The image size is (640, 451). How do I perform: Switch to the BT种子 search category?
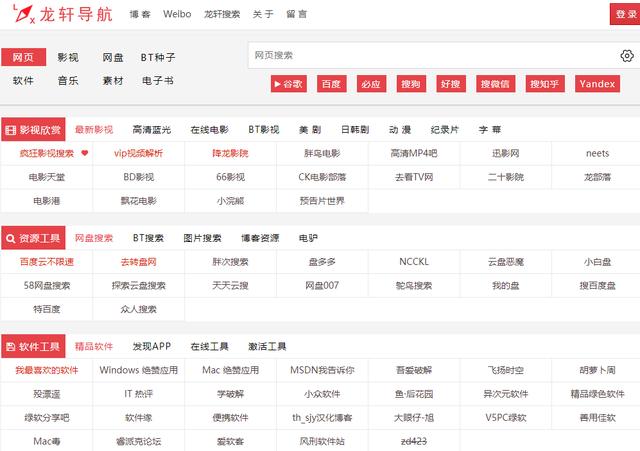tap(158, 57)
